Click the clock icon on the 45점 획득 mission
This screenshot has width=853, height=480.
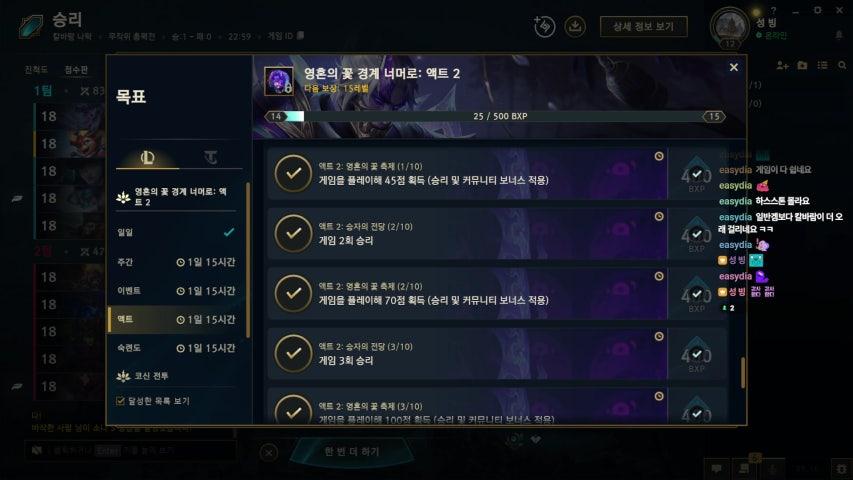click(x=659, y=156)
